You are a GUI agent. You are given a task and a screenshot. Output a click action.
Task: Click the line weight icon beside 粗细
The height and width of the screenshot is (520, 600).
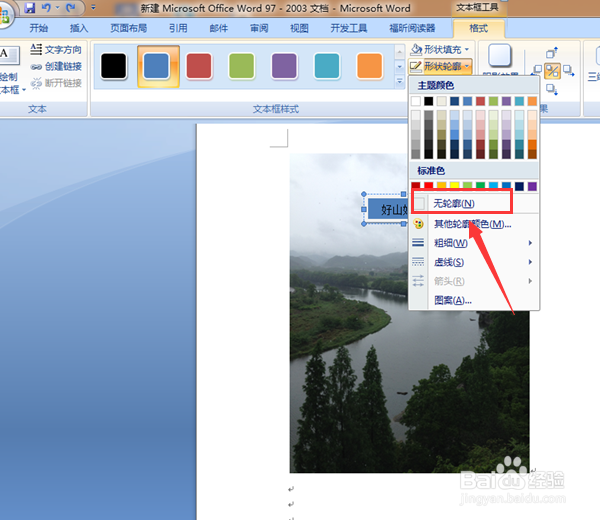click(x=418, y=243)
